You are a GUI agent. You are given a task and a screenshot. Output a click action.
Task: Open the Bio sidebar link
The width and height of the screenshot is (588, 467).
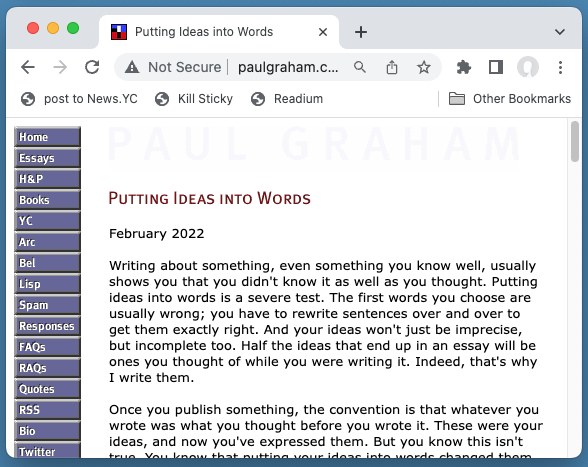click(x=48, y=431)
